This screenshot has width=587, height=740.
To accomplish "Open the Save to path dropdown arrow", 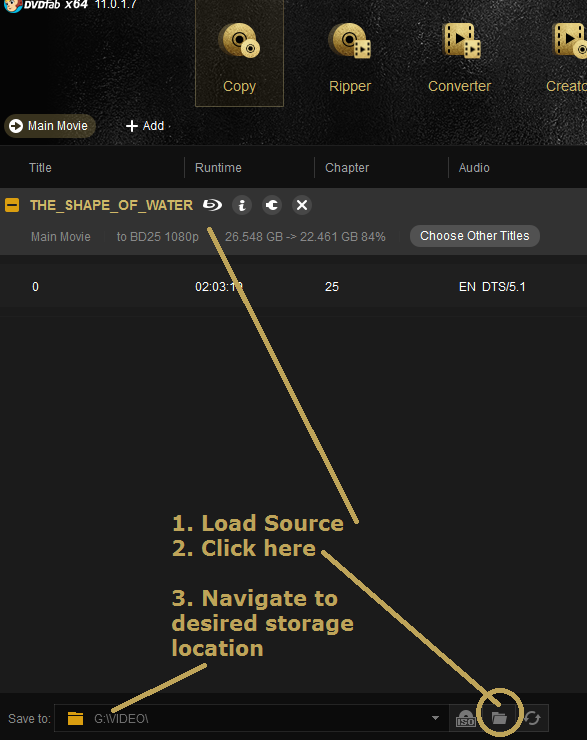I will [x=435, y=718].
